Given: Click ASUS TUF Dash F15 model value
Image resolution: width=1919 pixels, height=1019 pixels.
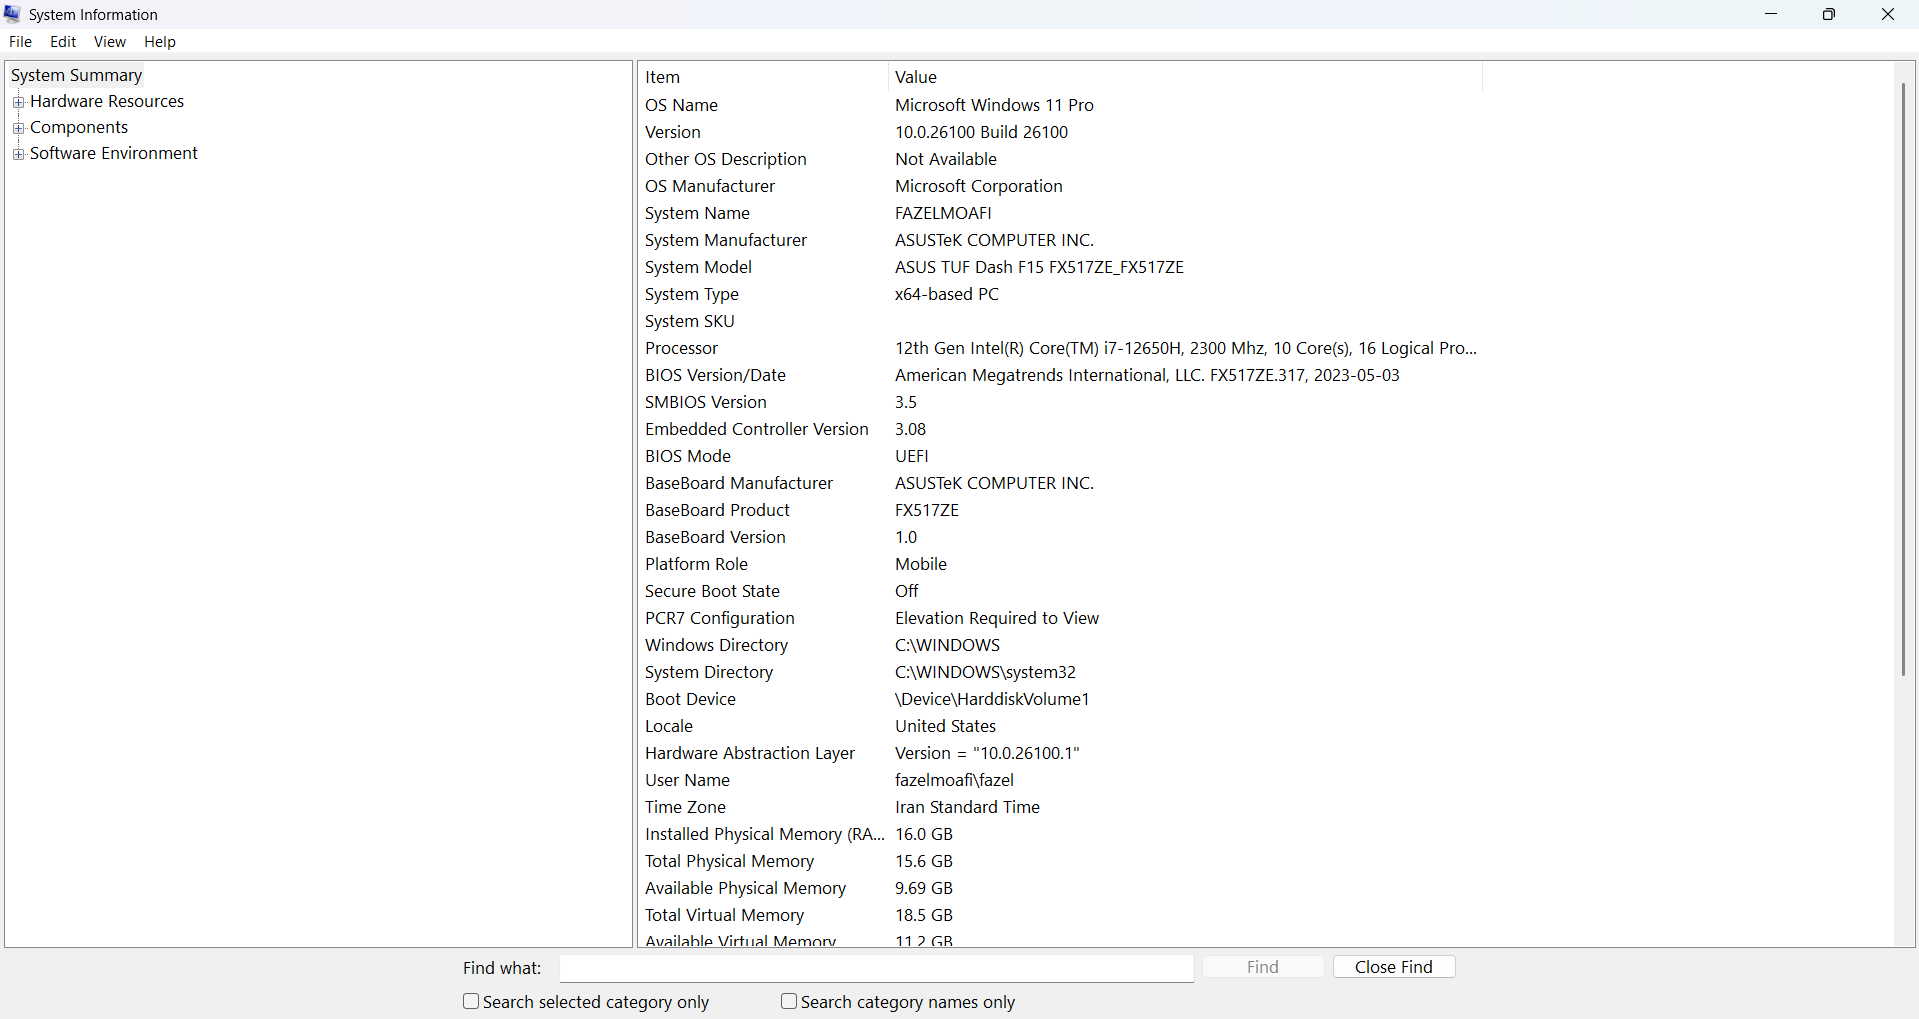Looking at the screenshot, I should click(1039, 267).
